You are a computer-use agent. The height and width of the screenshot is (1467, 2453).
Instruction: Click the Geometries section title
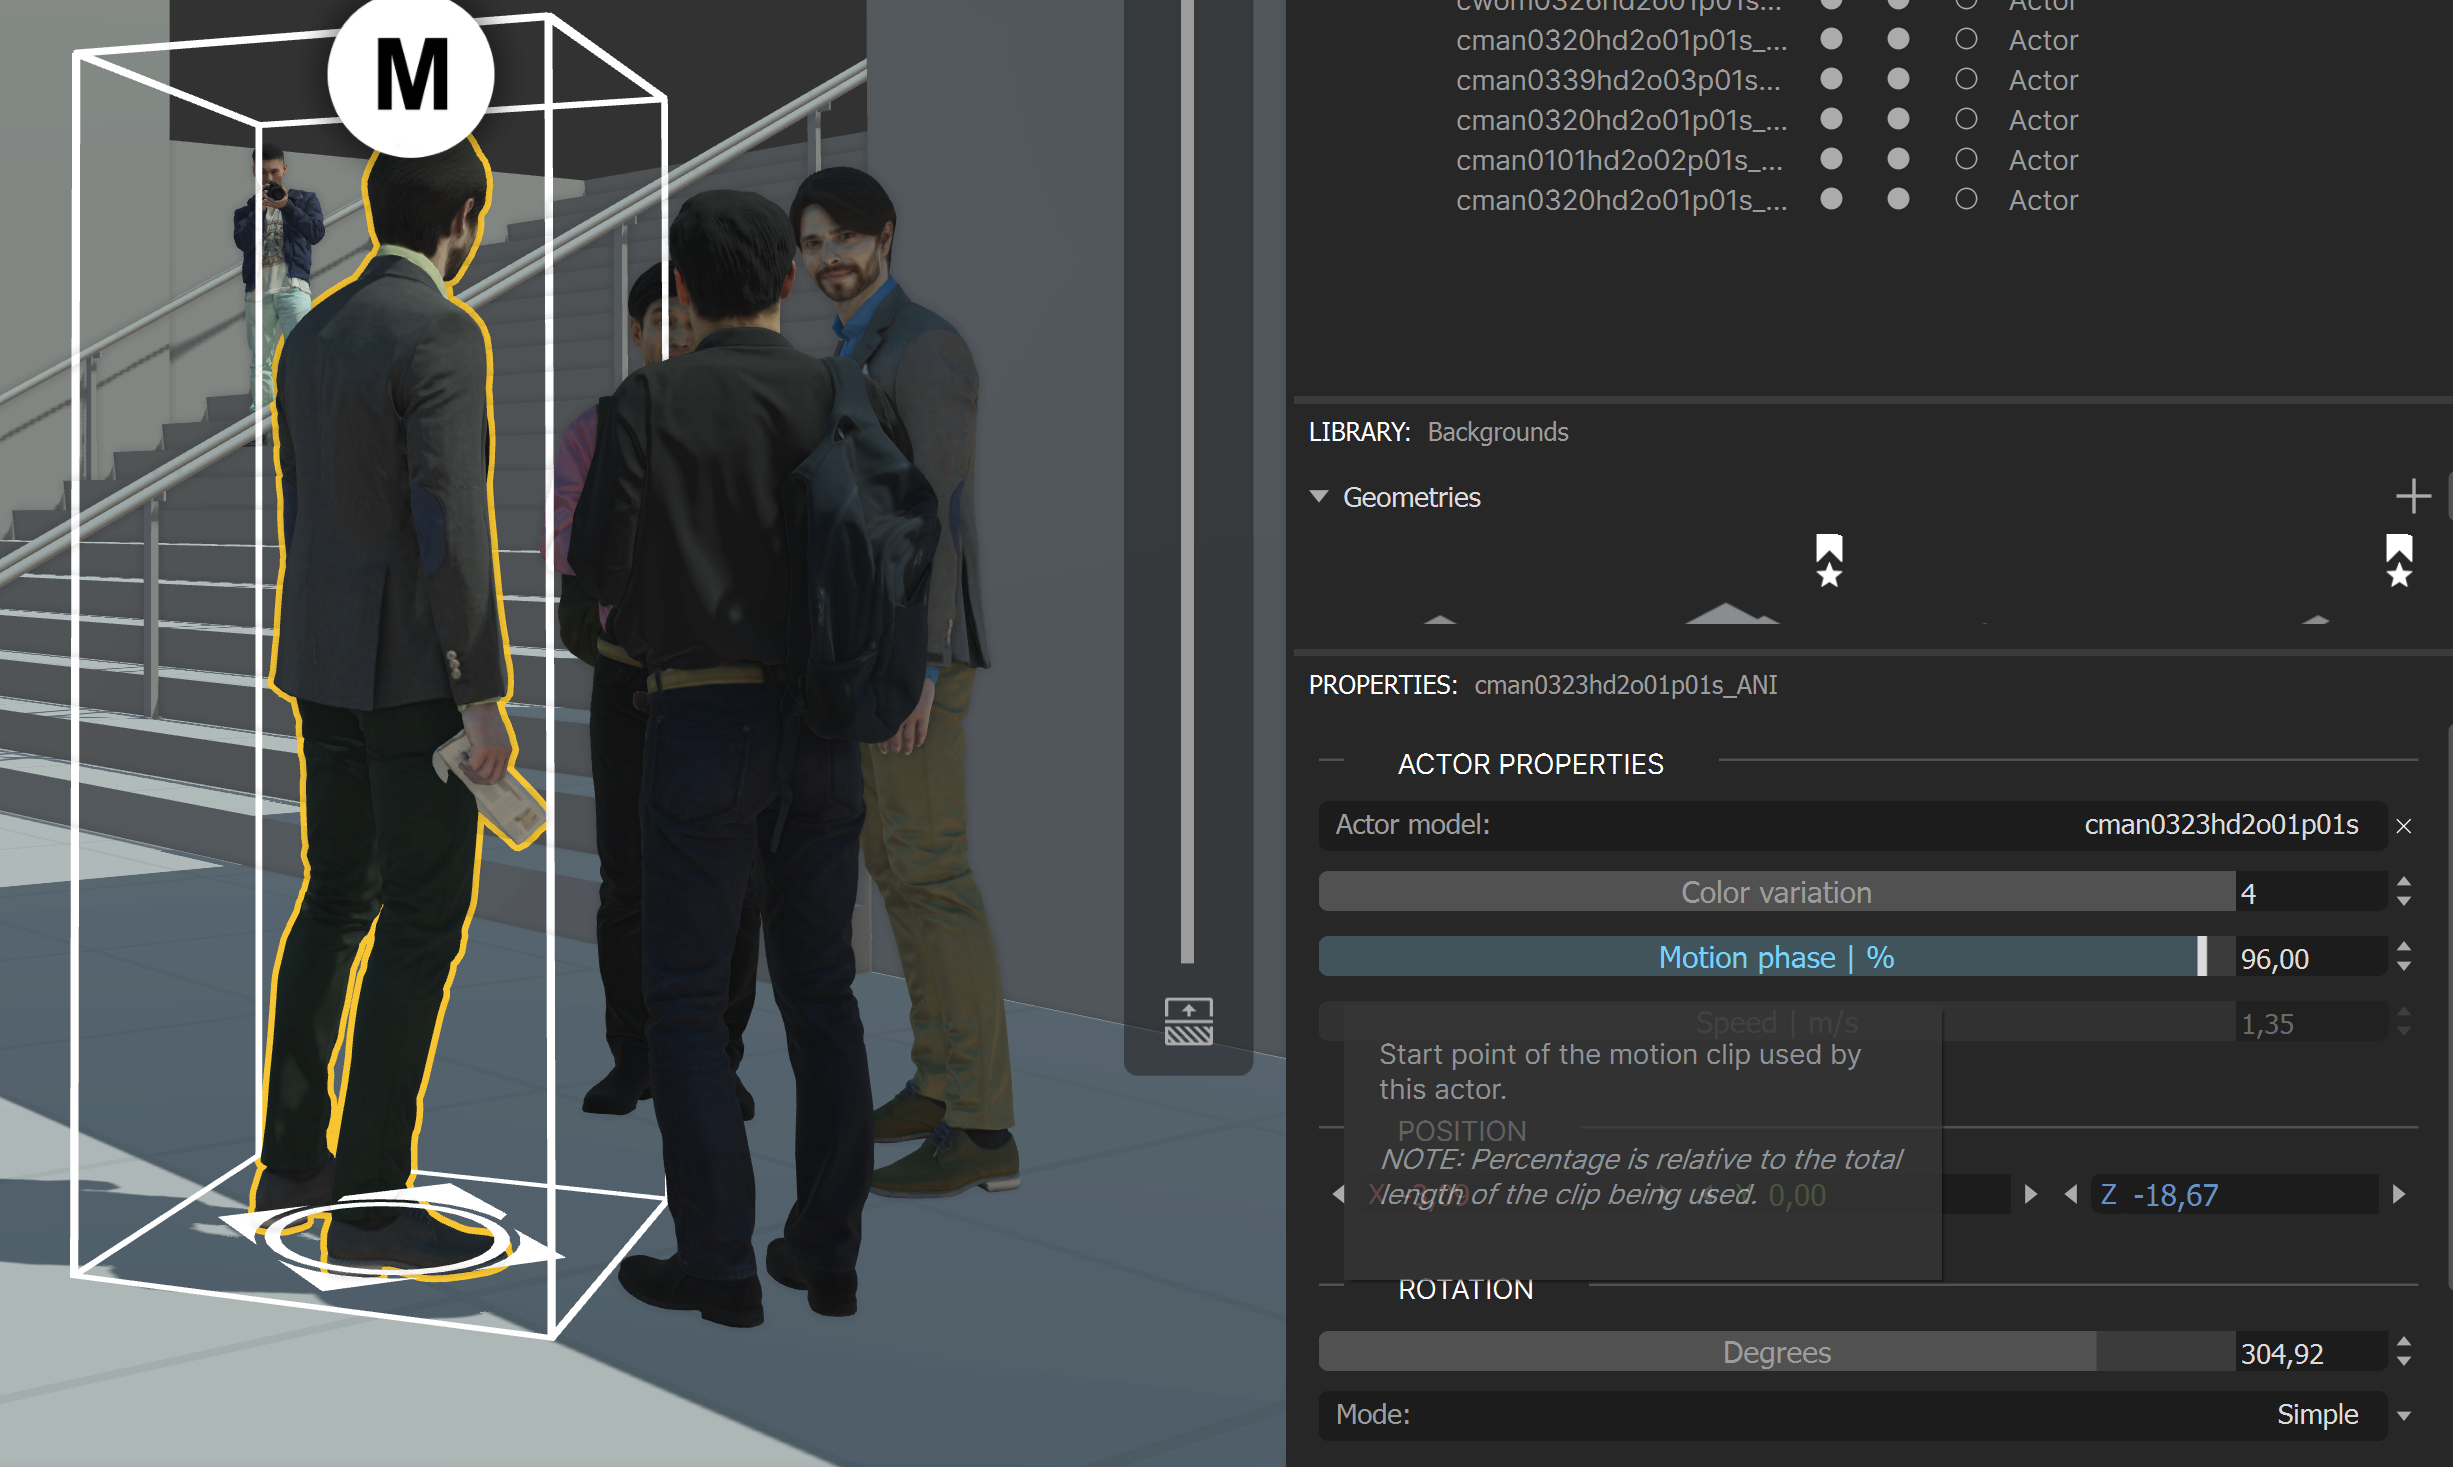[1411, 497]
